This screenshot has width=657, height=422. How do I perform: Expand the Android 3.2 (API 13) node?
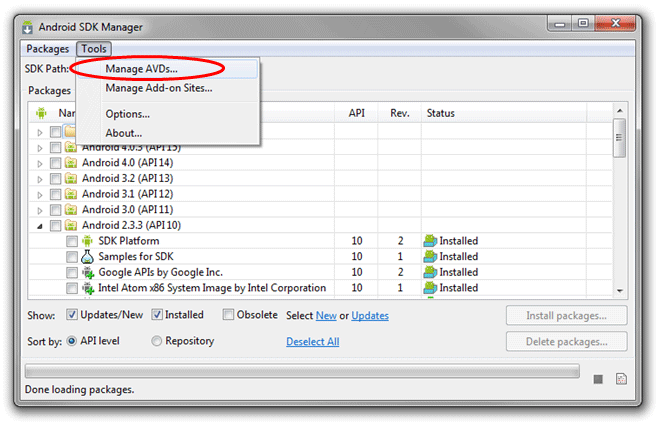coord(40,179)
